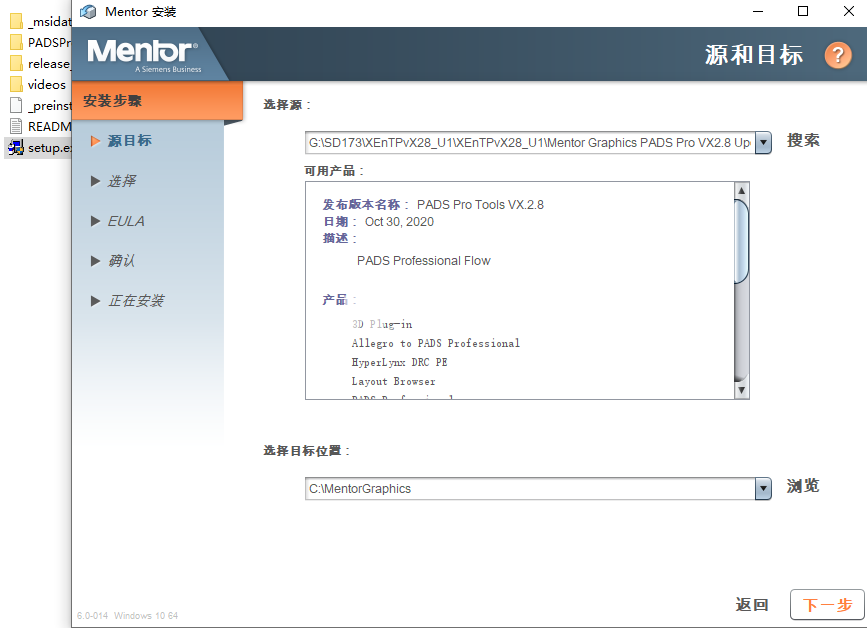Click the Mentor installer title bar icon

[88, 12]
